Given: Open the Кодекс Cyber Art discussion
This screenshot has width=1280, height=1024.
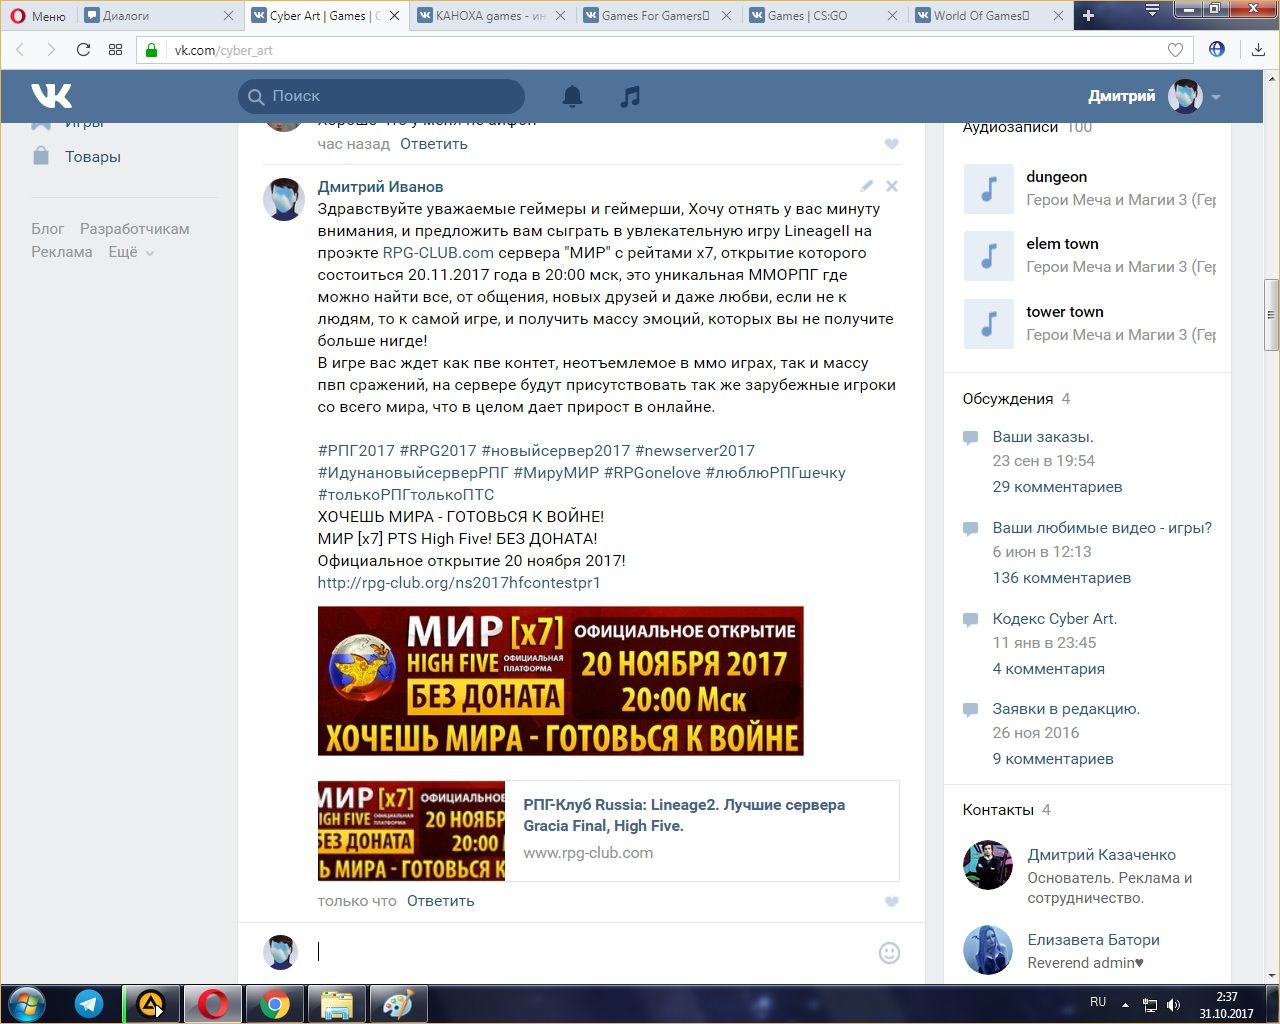Looking at the screenshot, I should [1055, 619].
